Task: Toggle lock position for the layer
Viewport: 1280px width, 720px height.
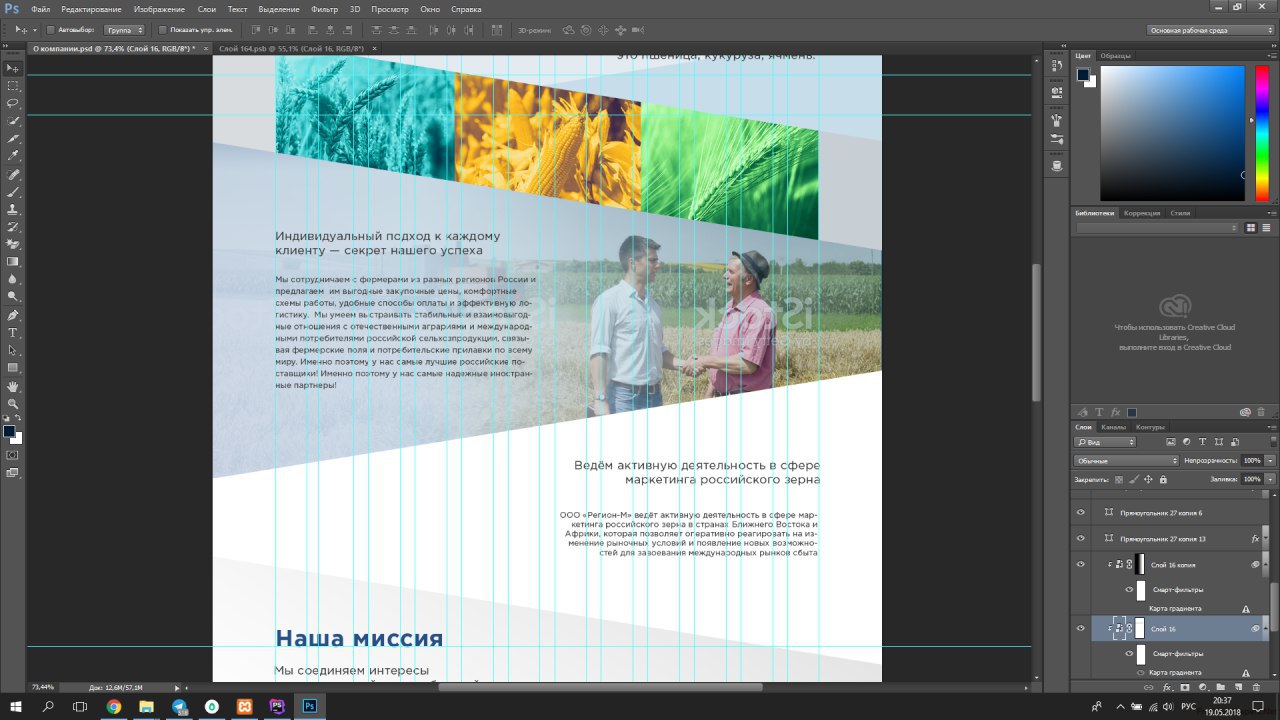Action: point(1148,480)
